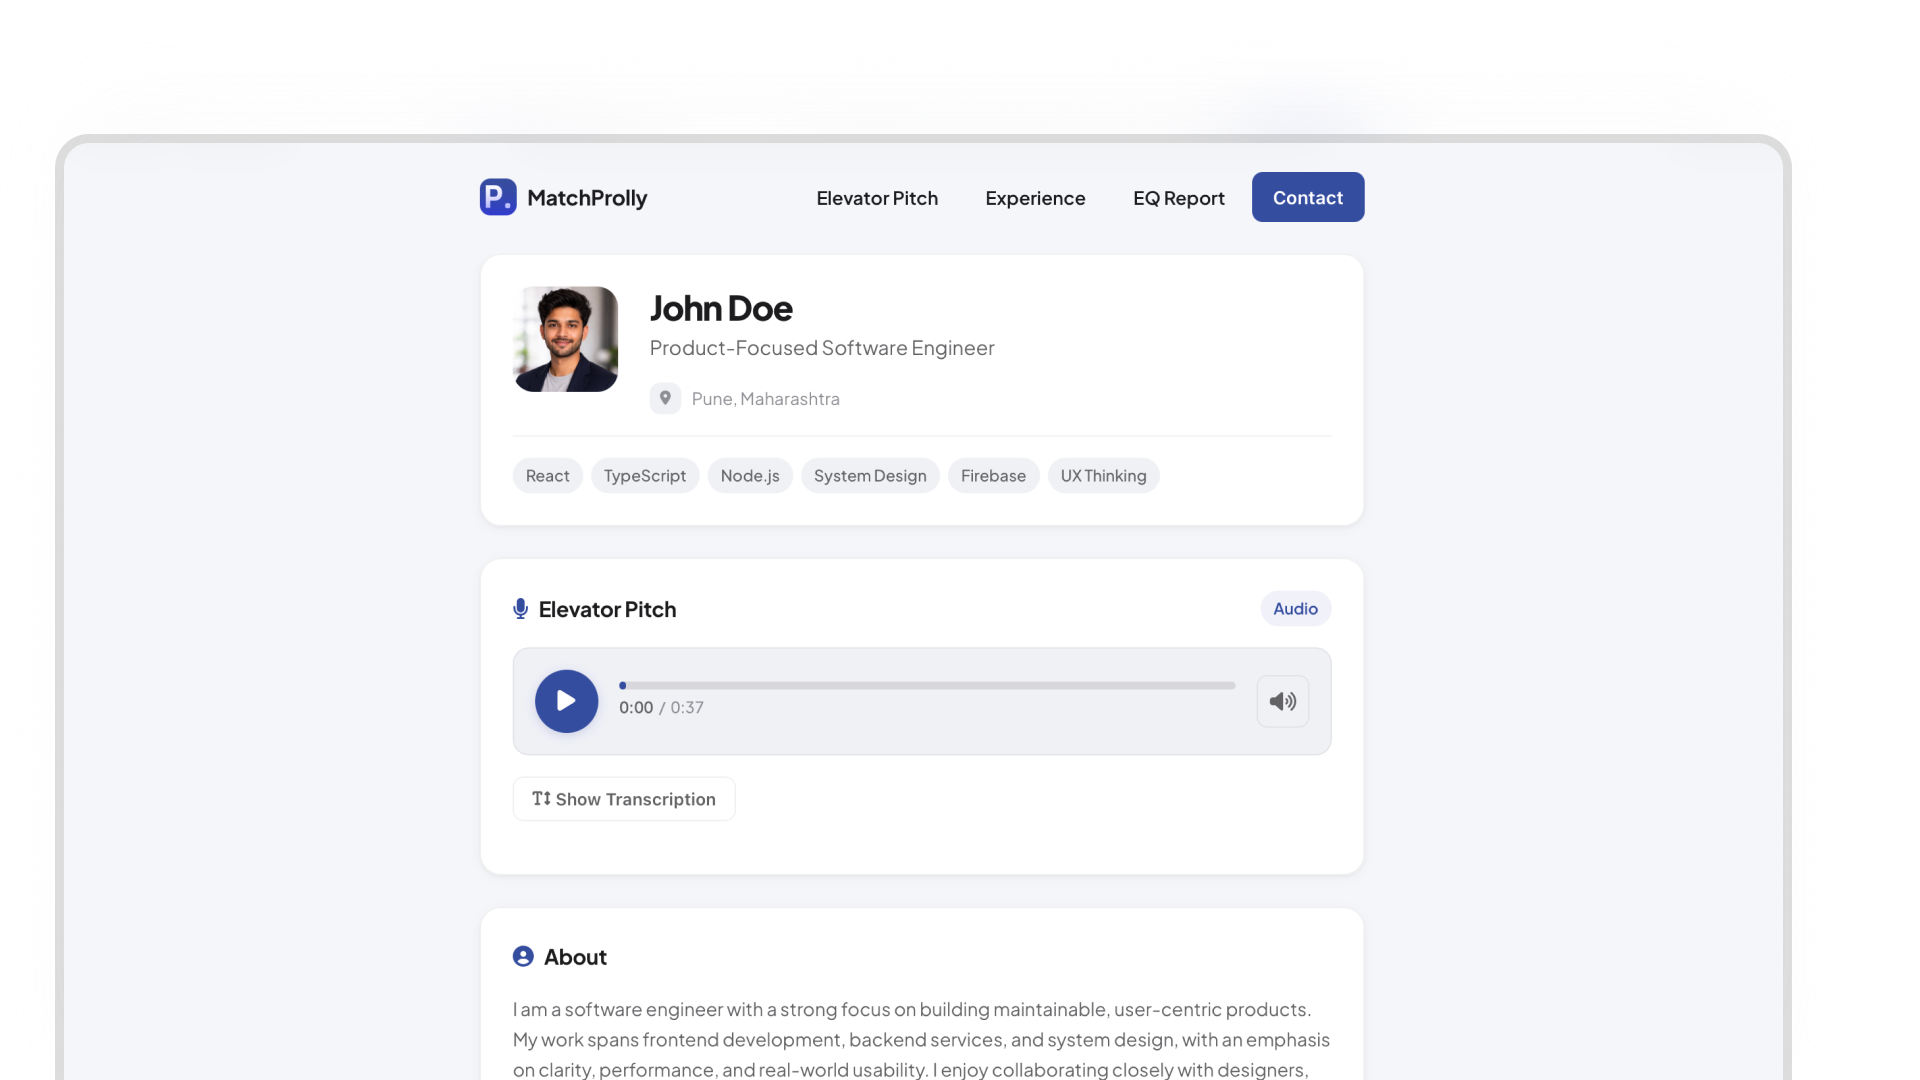Viewport: 1920px width, 1080px height.
Task: Click the MatchProlly logo icon
Action: pyautogui.click(x=498, y=197)
